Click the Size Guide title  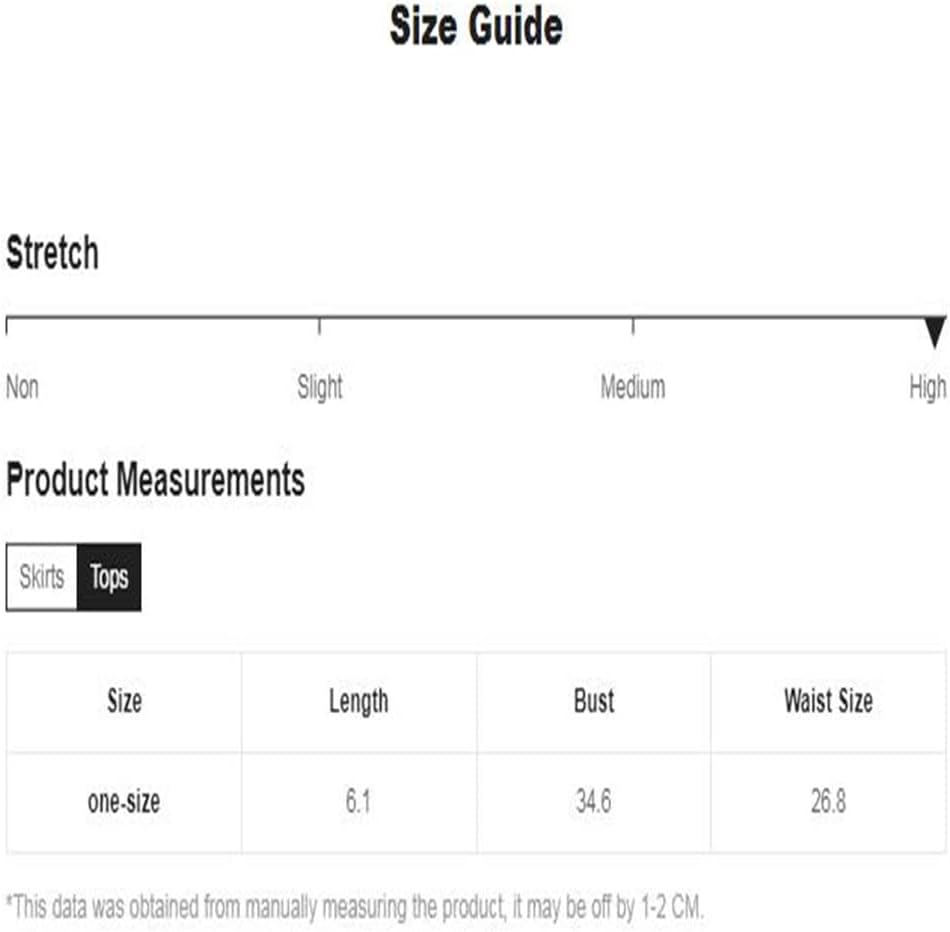click(476, 27)
